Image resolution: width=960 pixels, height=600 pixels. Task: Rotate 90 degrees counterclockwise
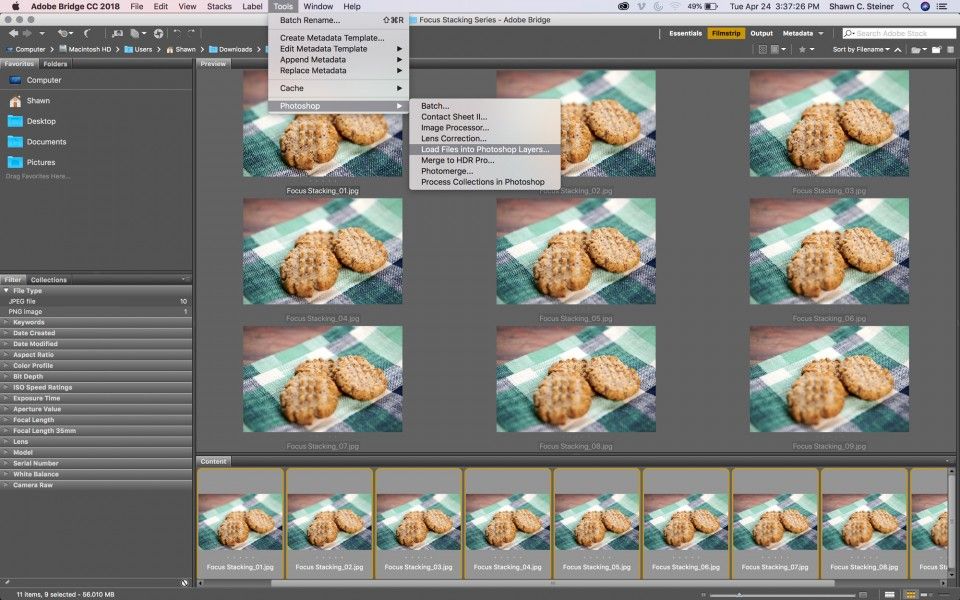tap(177, 33)
